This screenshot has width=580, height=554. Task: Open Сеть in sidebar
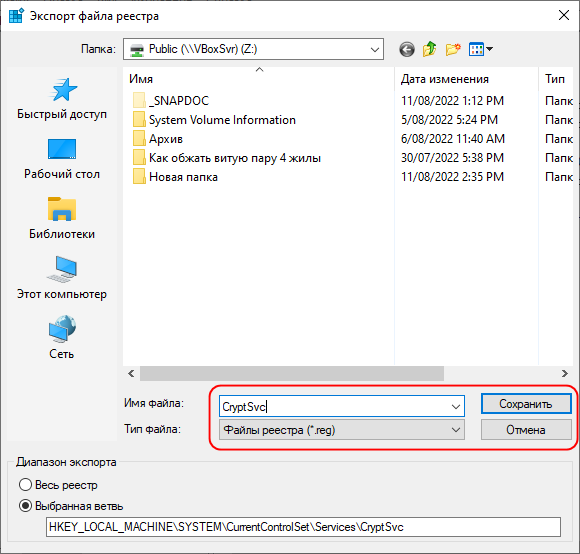[x=62, y=338]
